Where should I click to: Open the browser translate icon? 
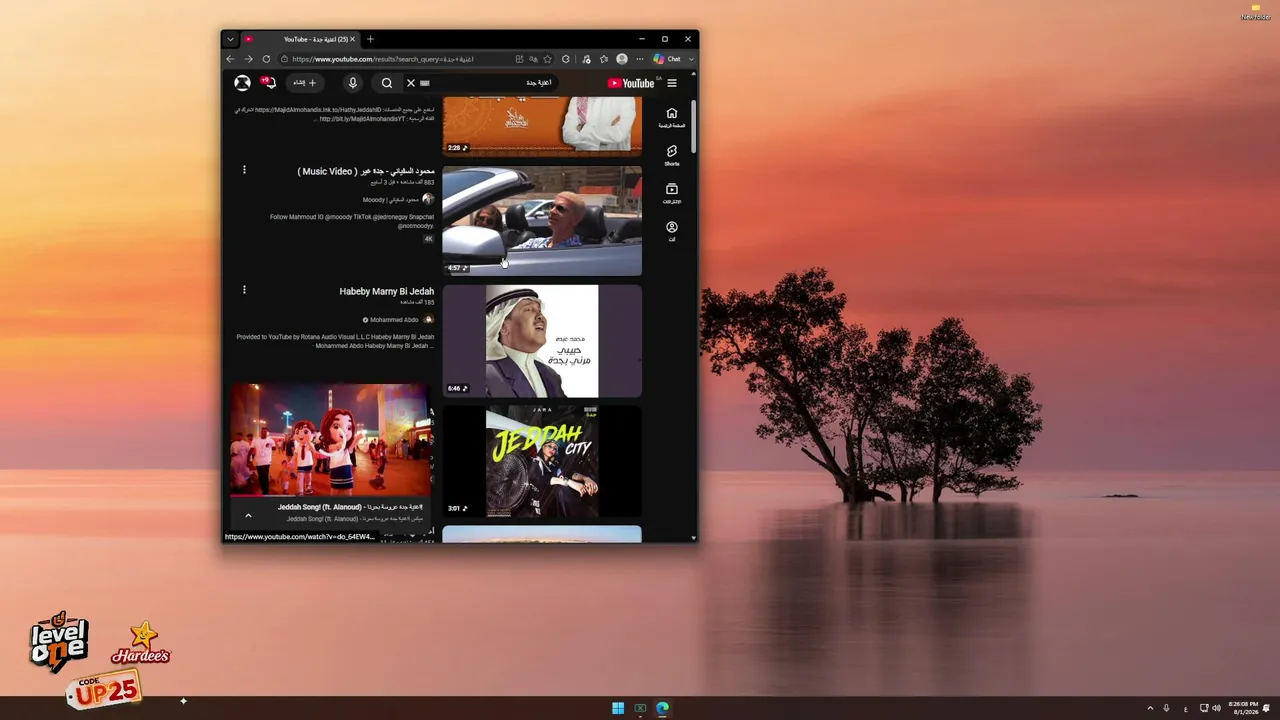pyautogui.click(x=533, y=59)
